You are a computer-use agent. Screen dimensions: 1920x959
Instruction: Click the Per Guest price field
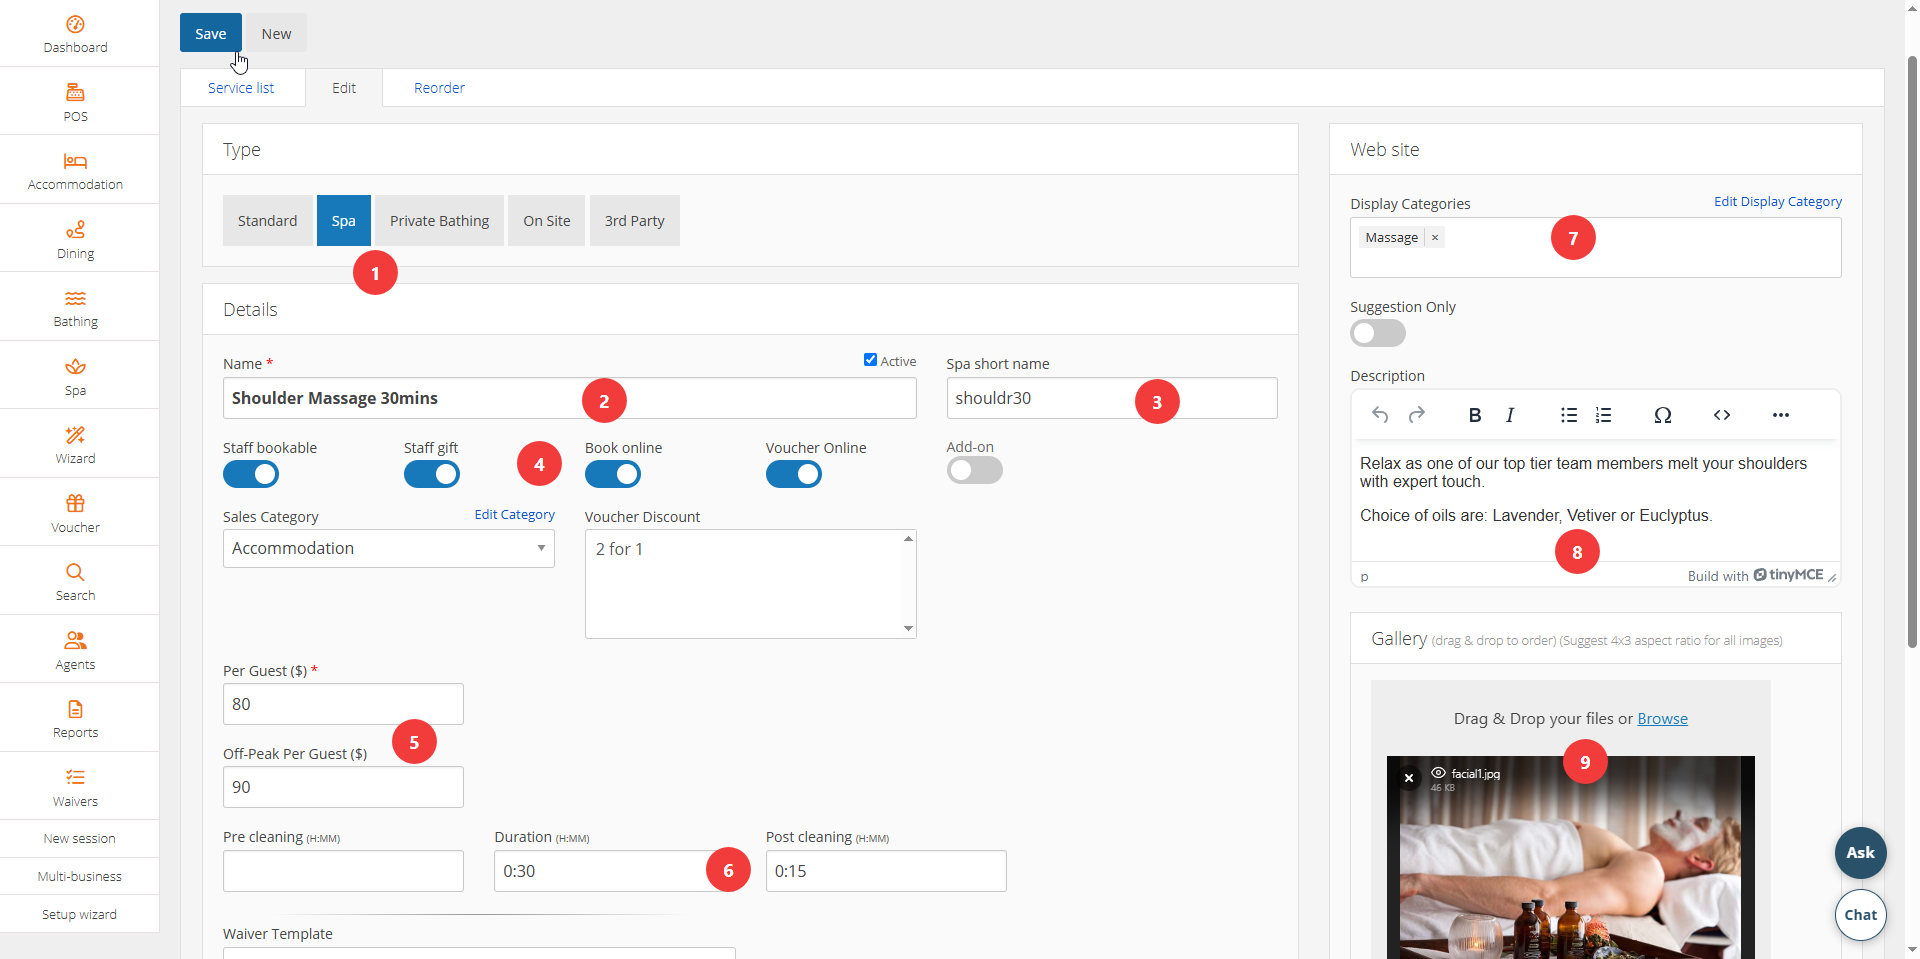click(x=343, y=704)
